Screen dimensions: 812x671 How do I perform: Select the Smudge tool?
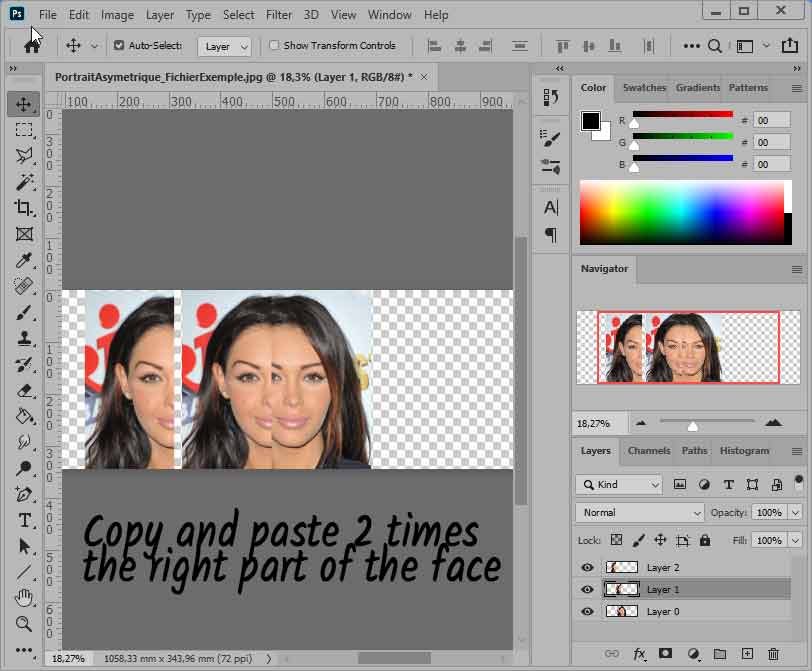tap(24, 442)
